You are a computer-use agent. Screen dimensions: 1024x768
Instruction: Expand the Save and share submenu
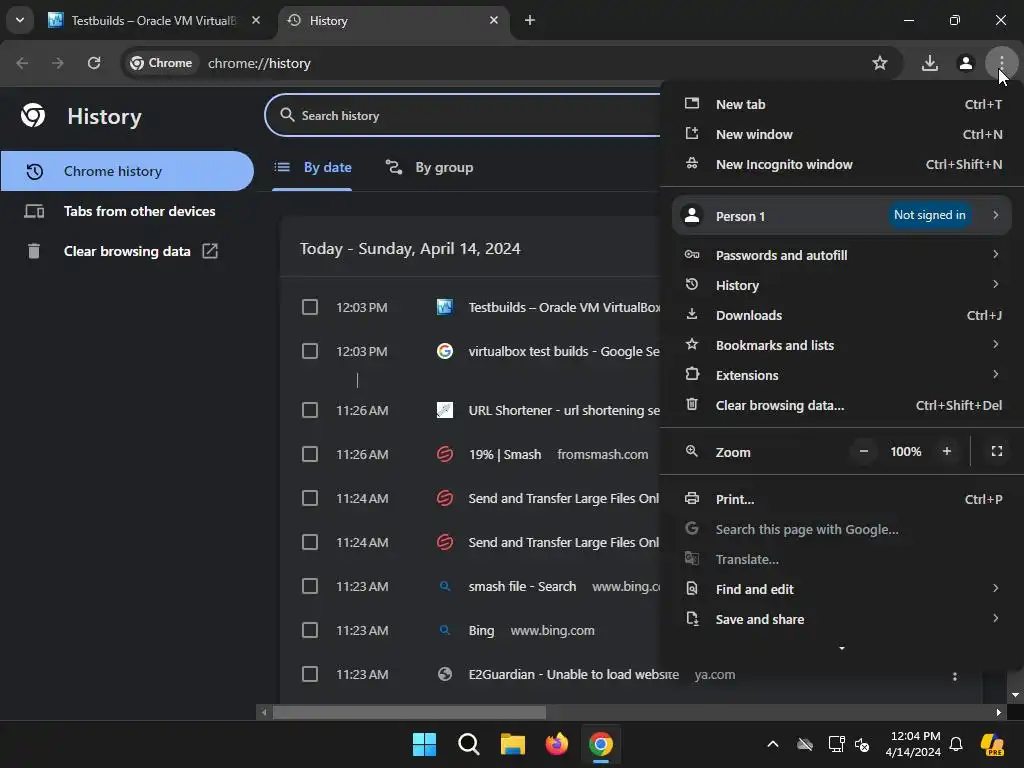pyautogui.click(x=842, y=620)
